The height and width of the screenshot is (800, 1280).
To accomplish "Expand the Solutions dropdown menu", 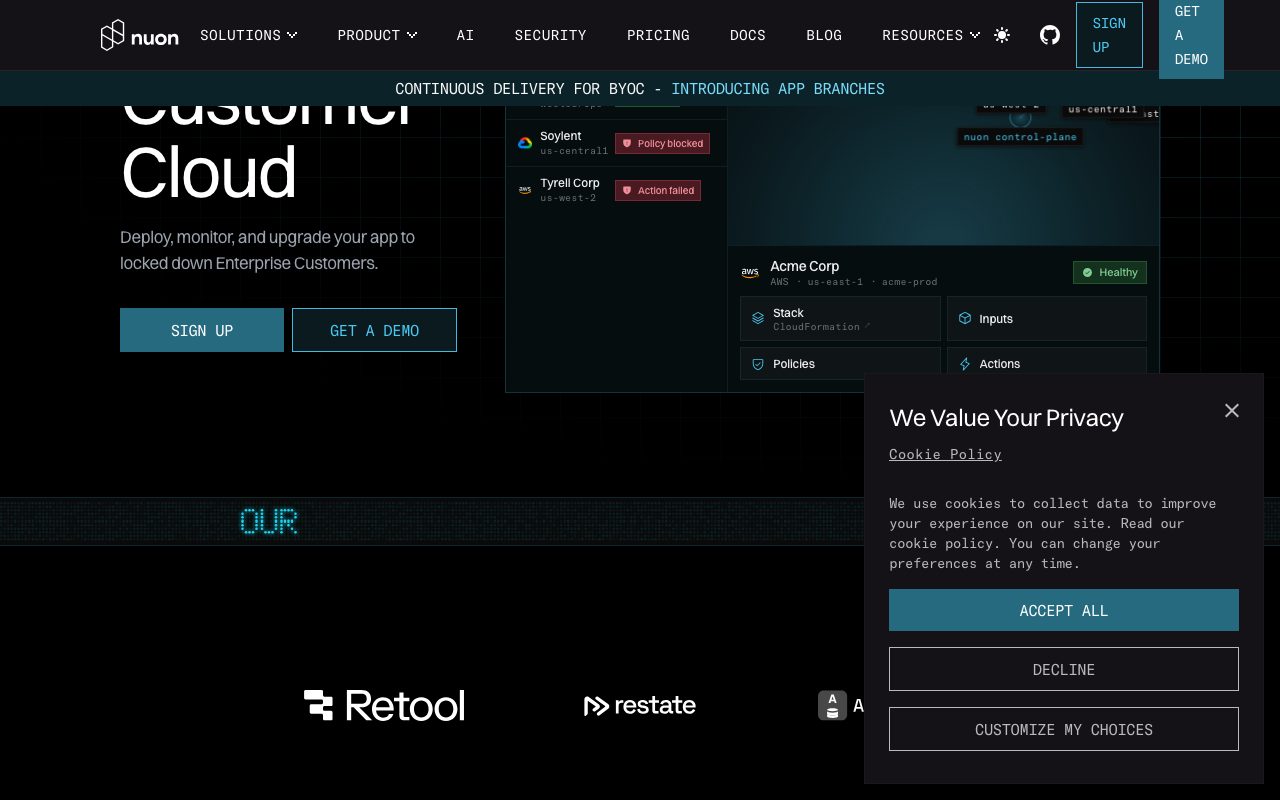I will [x=249, y=35].
